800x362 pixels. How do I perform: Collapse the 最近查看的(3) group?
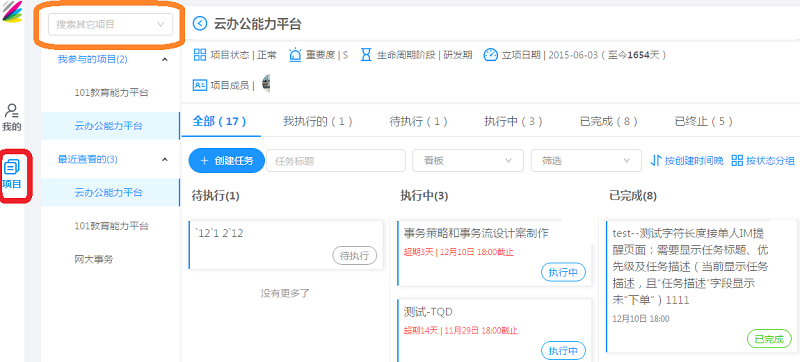coord(164,160)
